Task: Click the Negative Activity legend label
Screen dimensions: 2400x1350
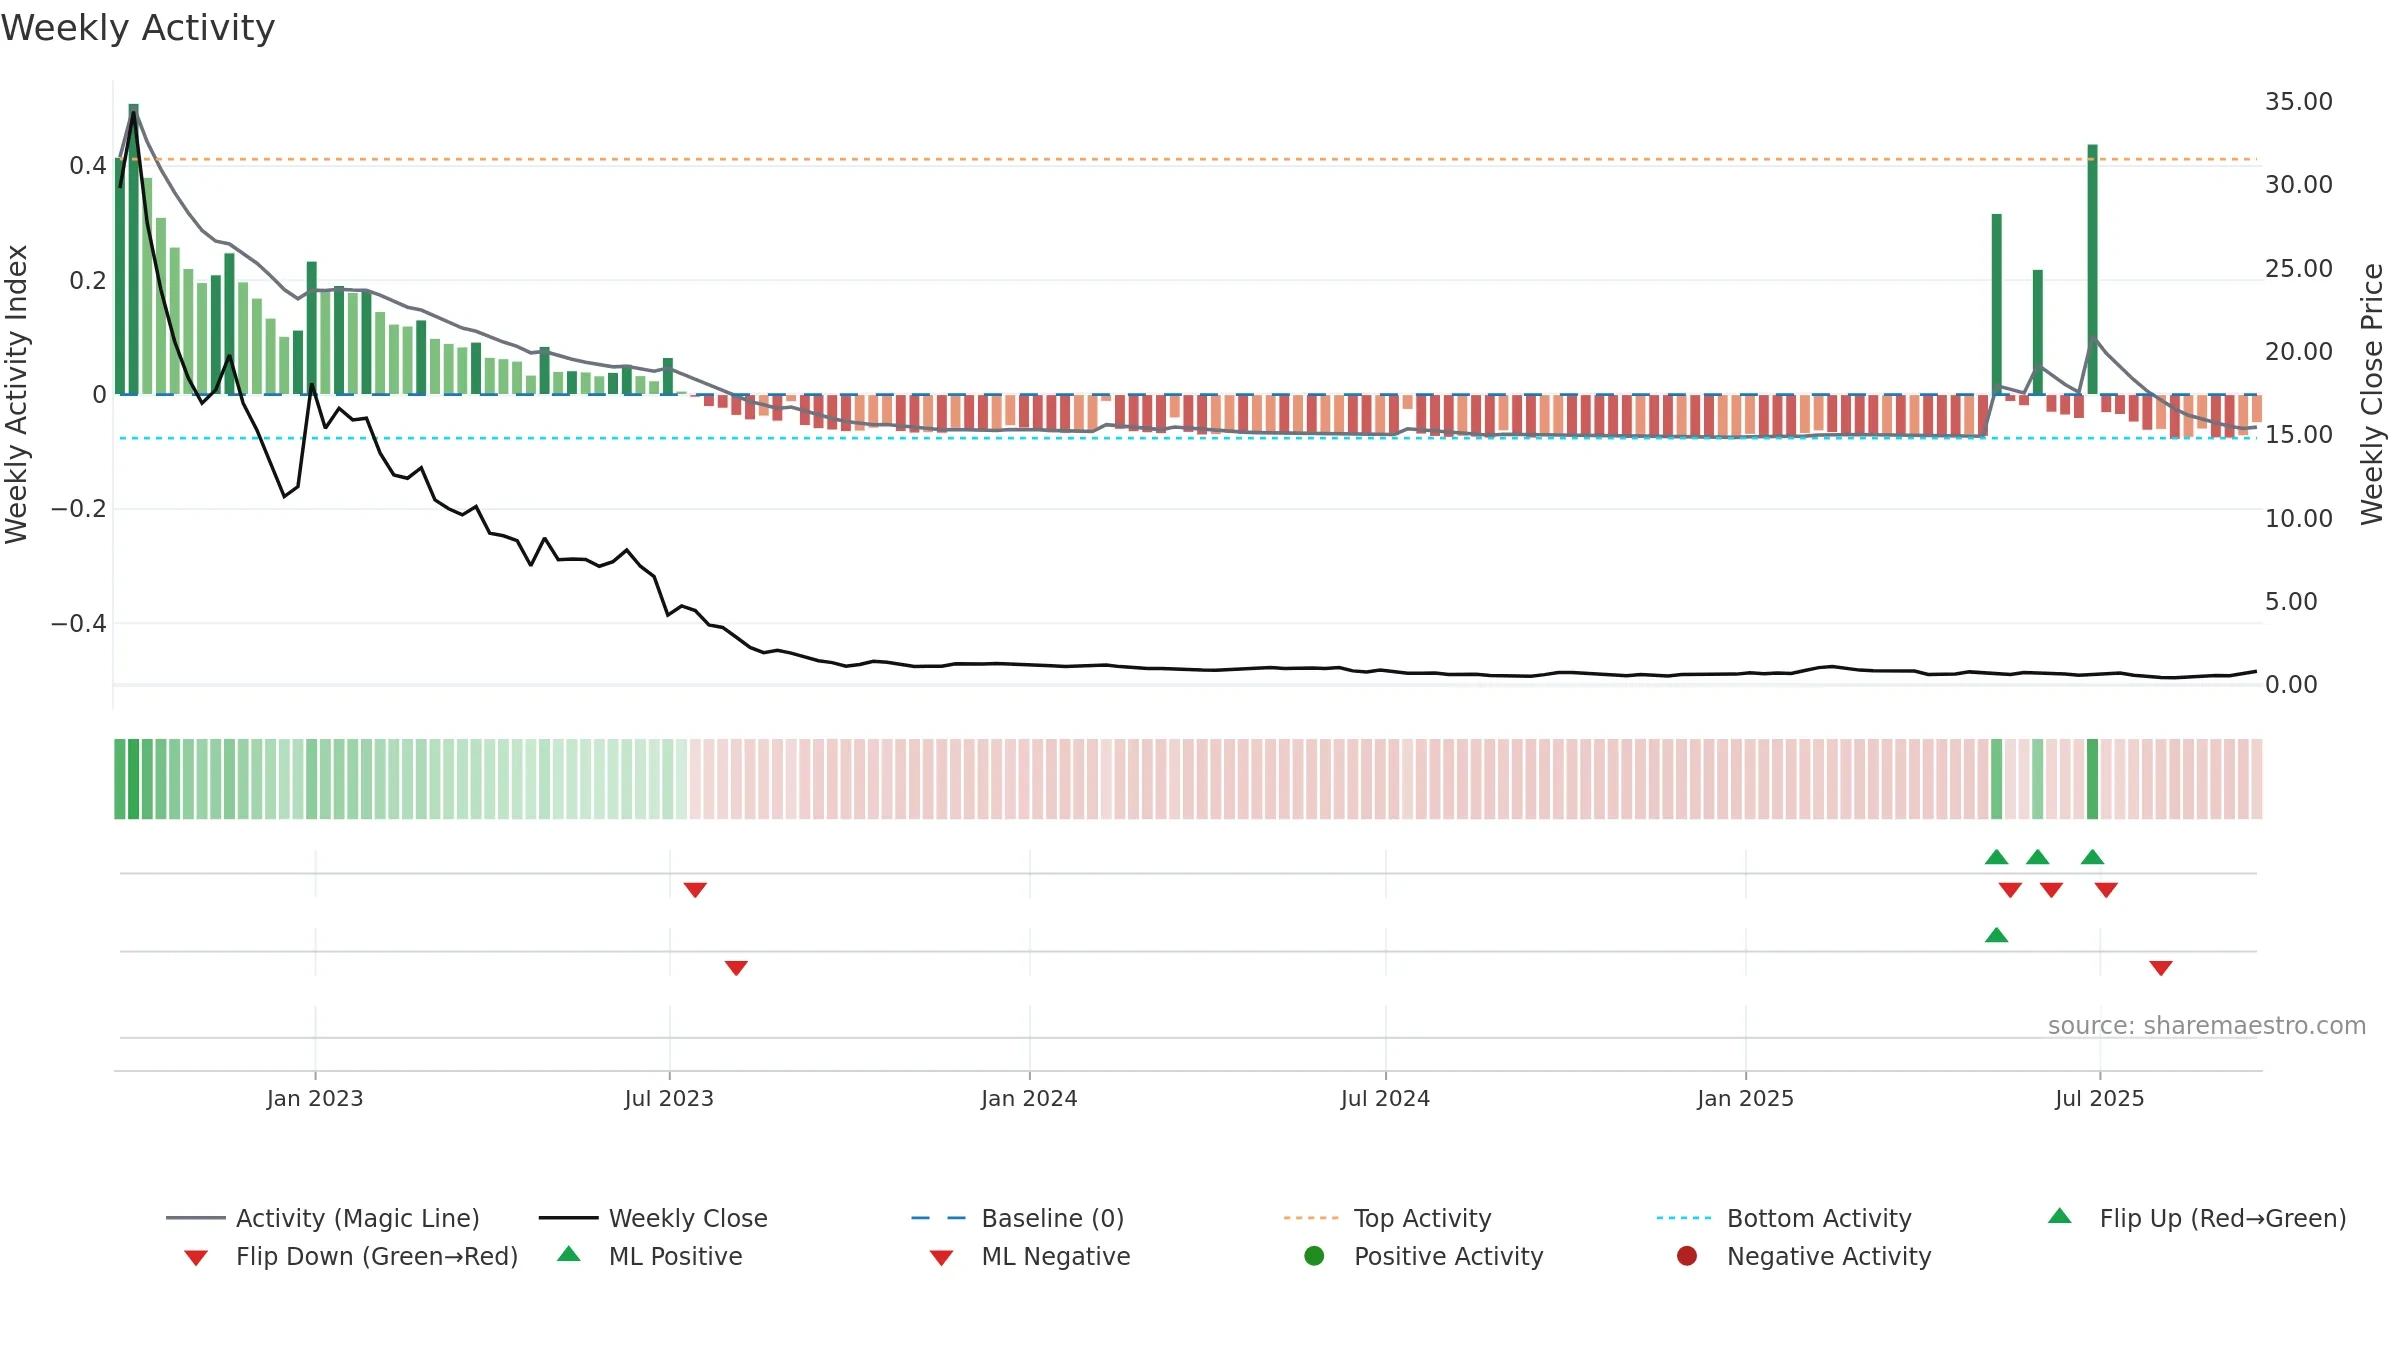Action: [x=1828, y=1256]
